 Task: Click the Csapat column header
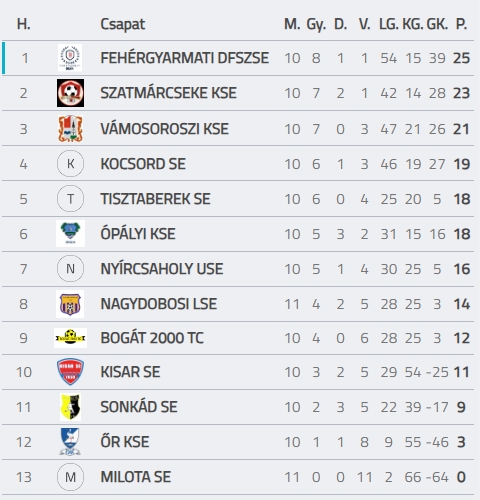coord(123,24)
